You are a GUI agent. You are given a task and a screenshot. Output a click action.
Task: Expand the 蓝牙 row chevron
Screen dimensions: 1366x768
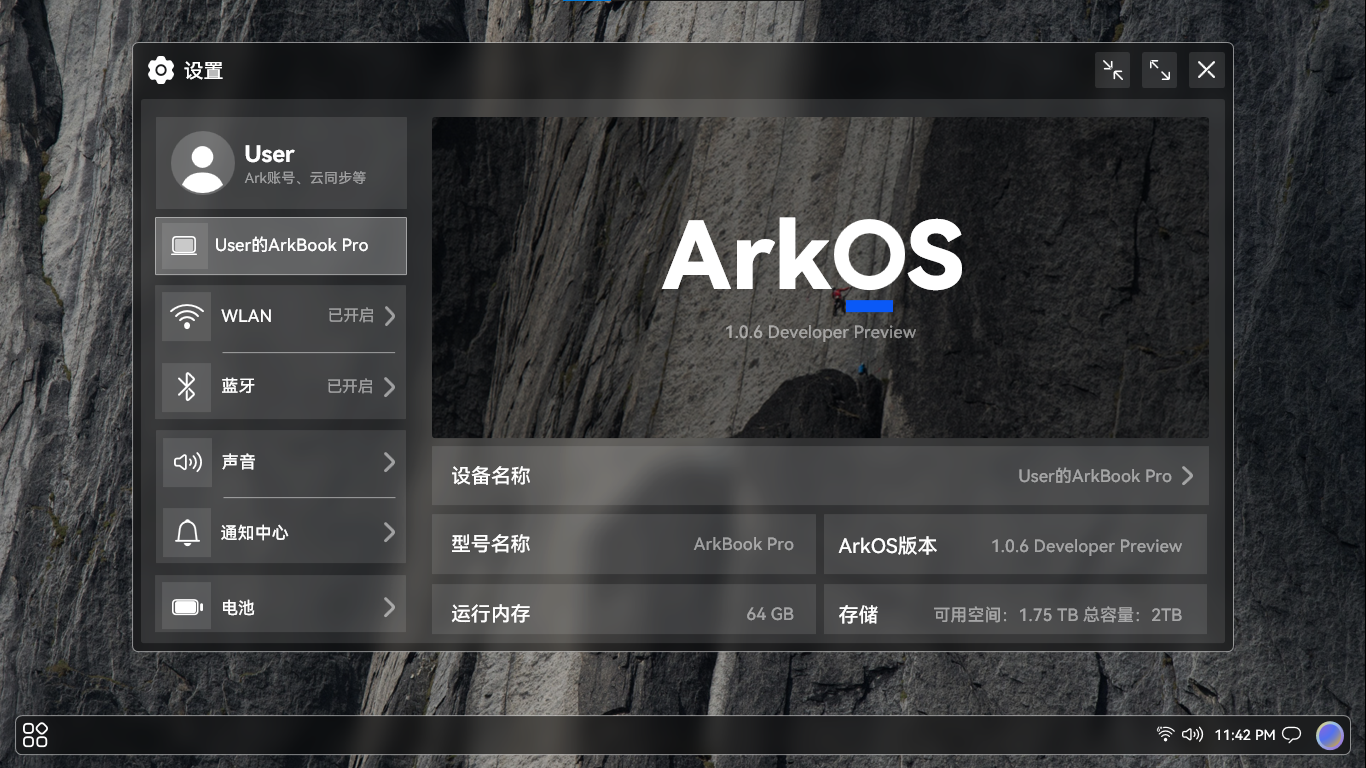point(390,387)
